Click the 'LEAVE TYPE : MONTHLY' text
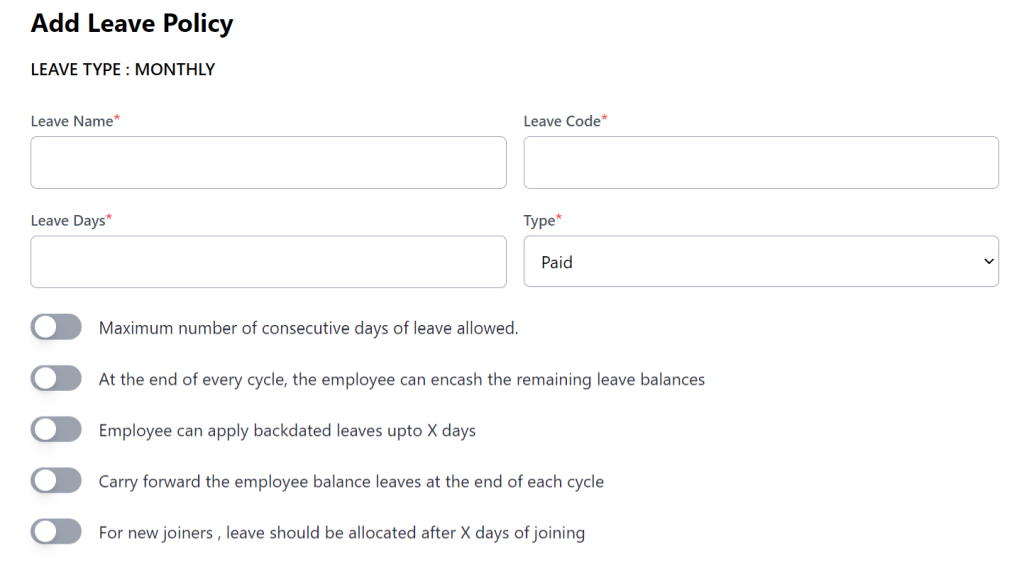Viewport: 1024px width, 567px height. click(x=123, y=70)
